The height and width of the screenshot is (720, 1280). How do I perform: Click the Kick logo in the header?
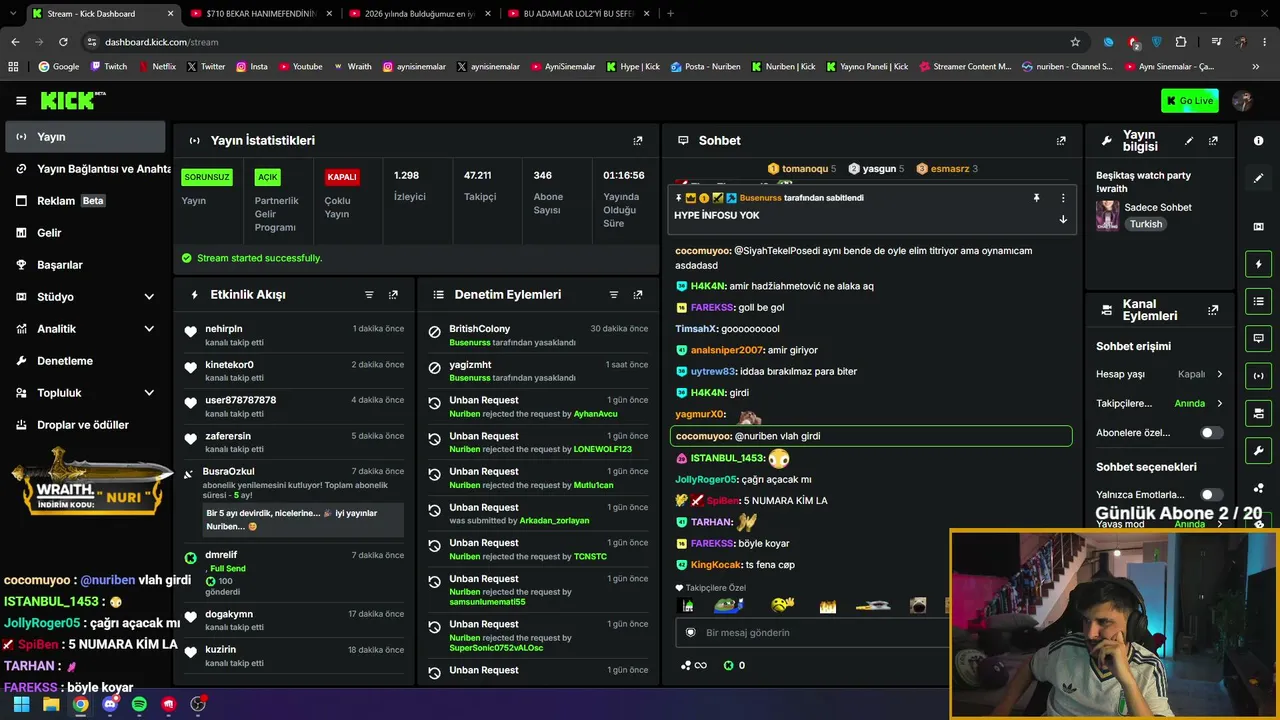(73, 100)
